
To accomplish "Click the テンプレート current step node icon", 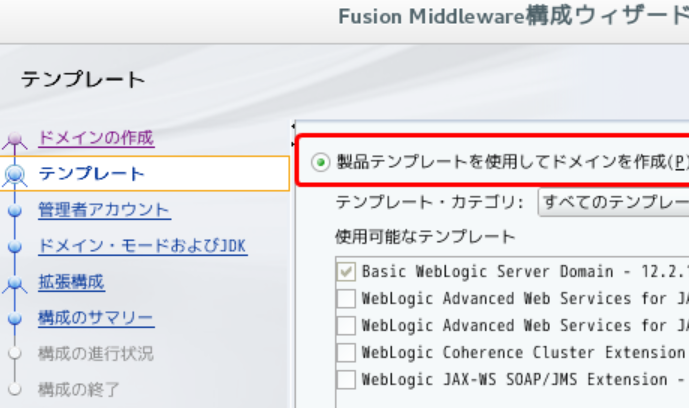I will click(15, 175).
